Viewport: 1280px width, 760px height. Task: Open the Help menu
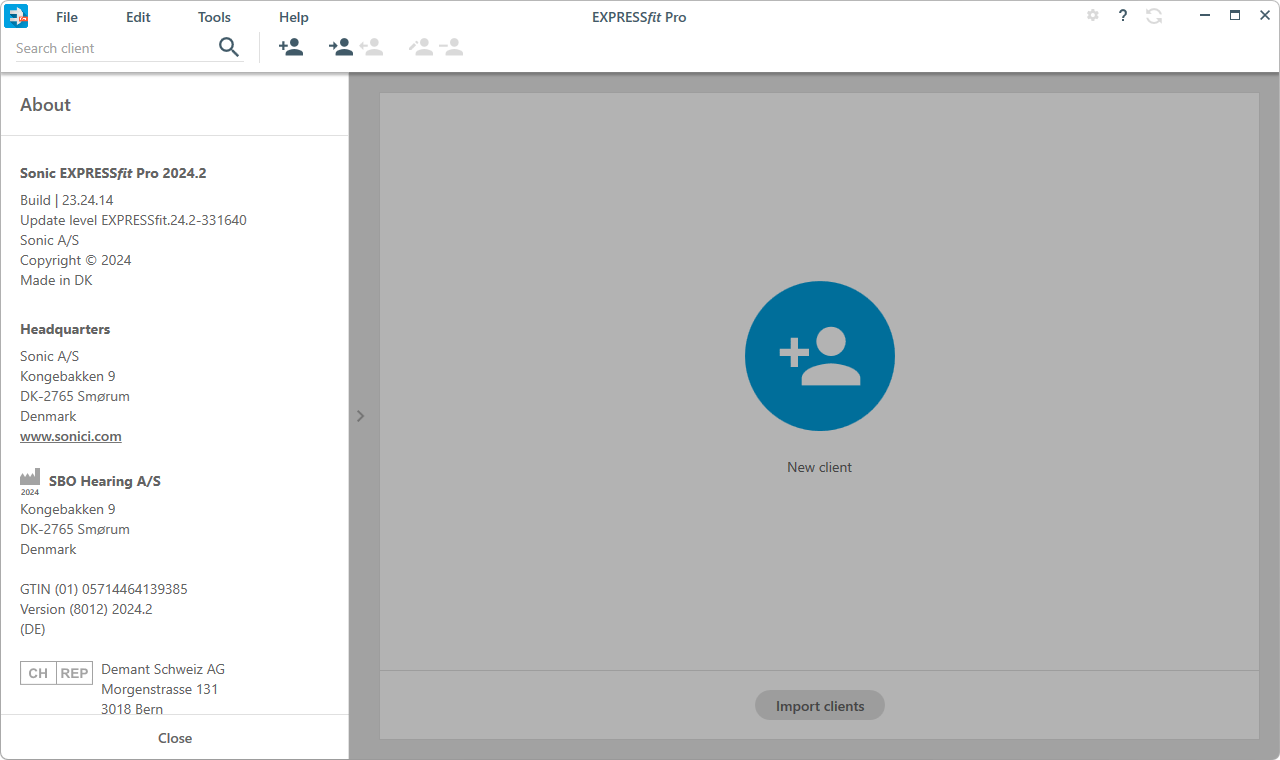click(294, 17)
